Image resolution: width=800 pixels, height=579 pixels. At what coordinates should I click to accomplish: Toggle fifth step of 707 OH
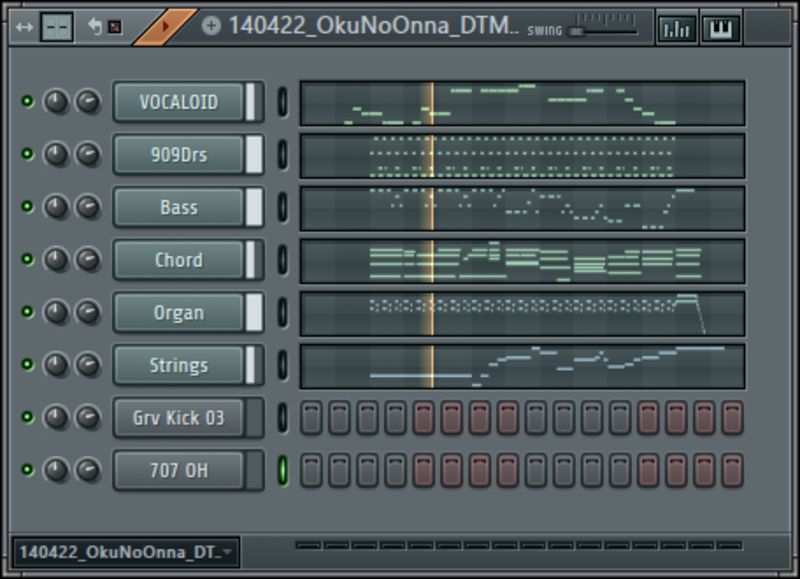423,470
